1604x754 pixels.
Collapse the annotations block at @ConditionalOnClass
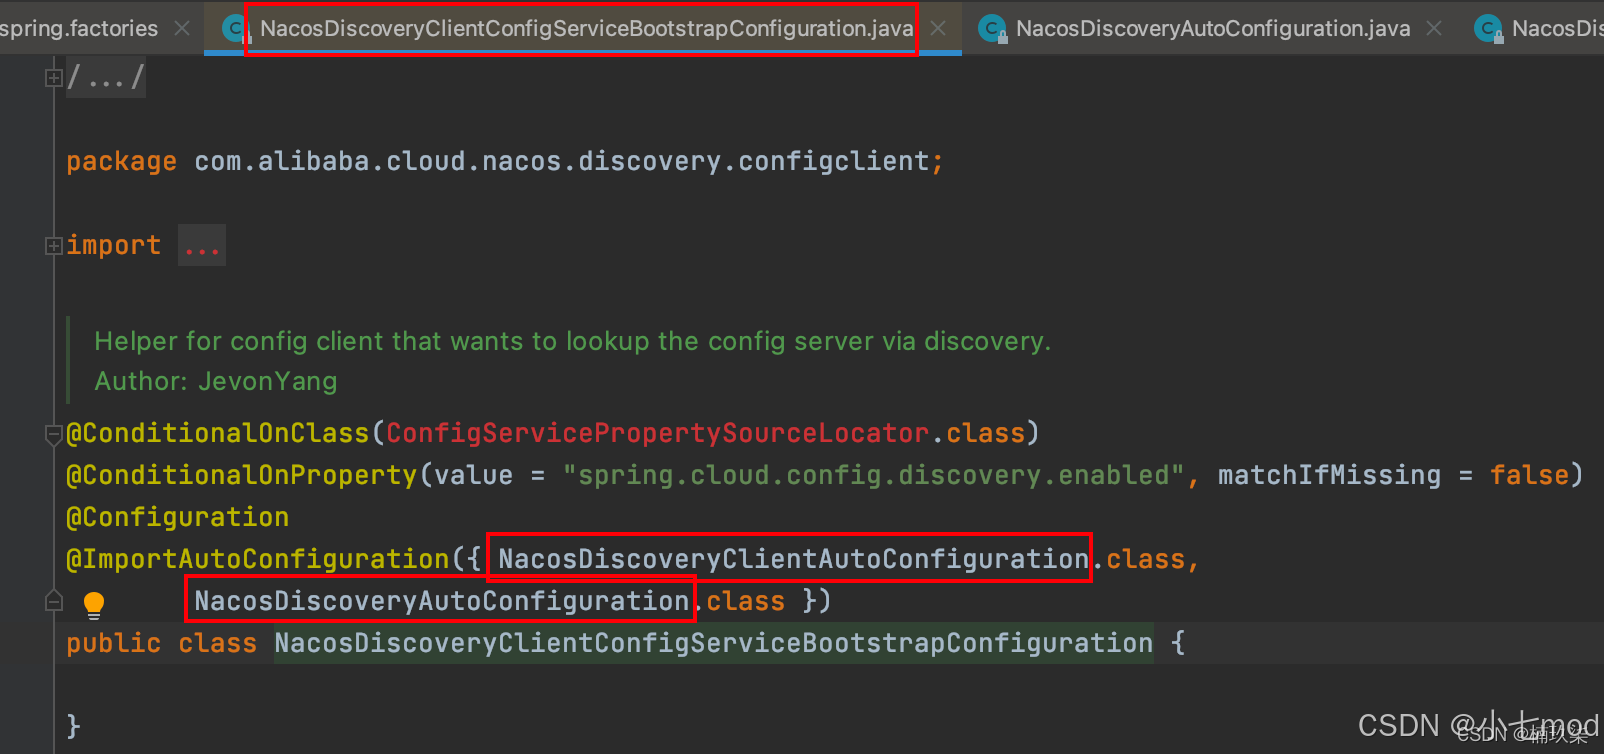[54, 434]
